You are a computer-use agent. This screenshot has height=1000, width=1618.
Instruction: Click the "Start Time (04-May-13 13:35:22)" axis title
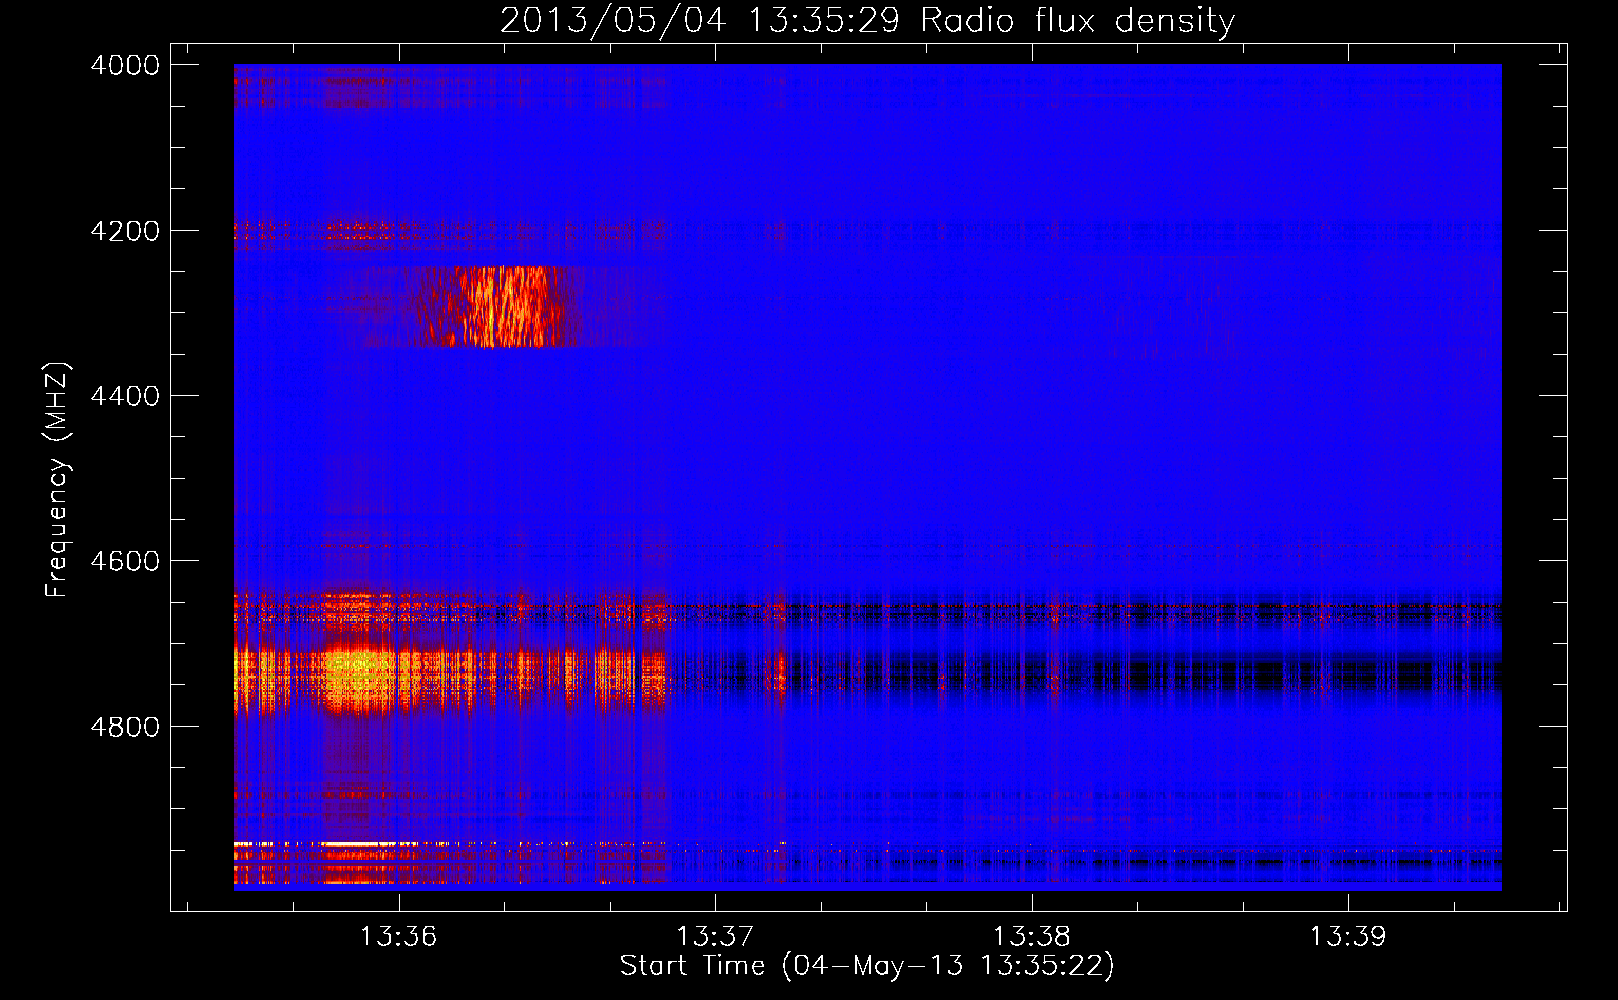(867, 966)
